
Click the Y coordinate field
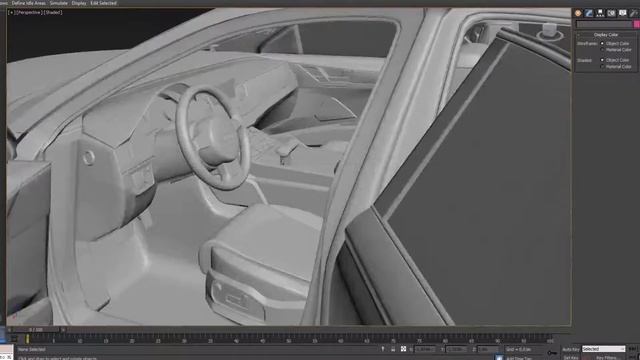pos(456,349)
